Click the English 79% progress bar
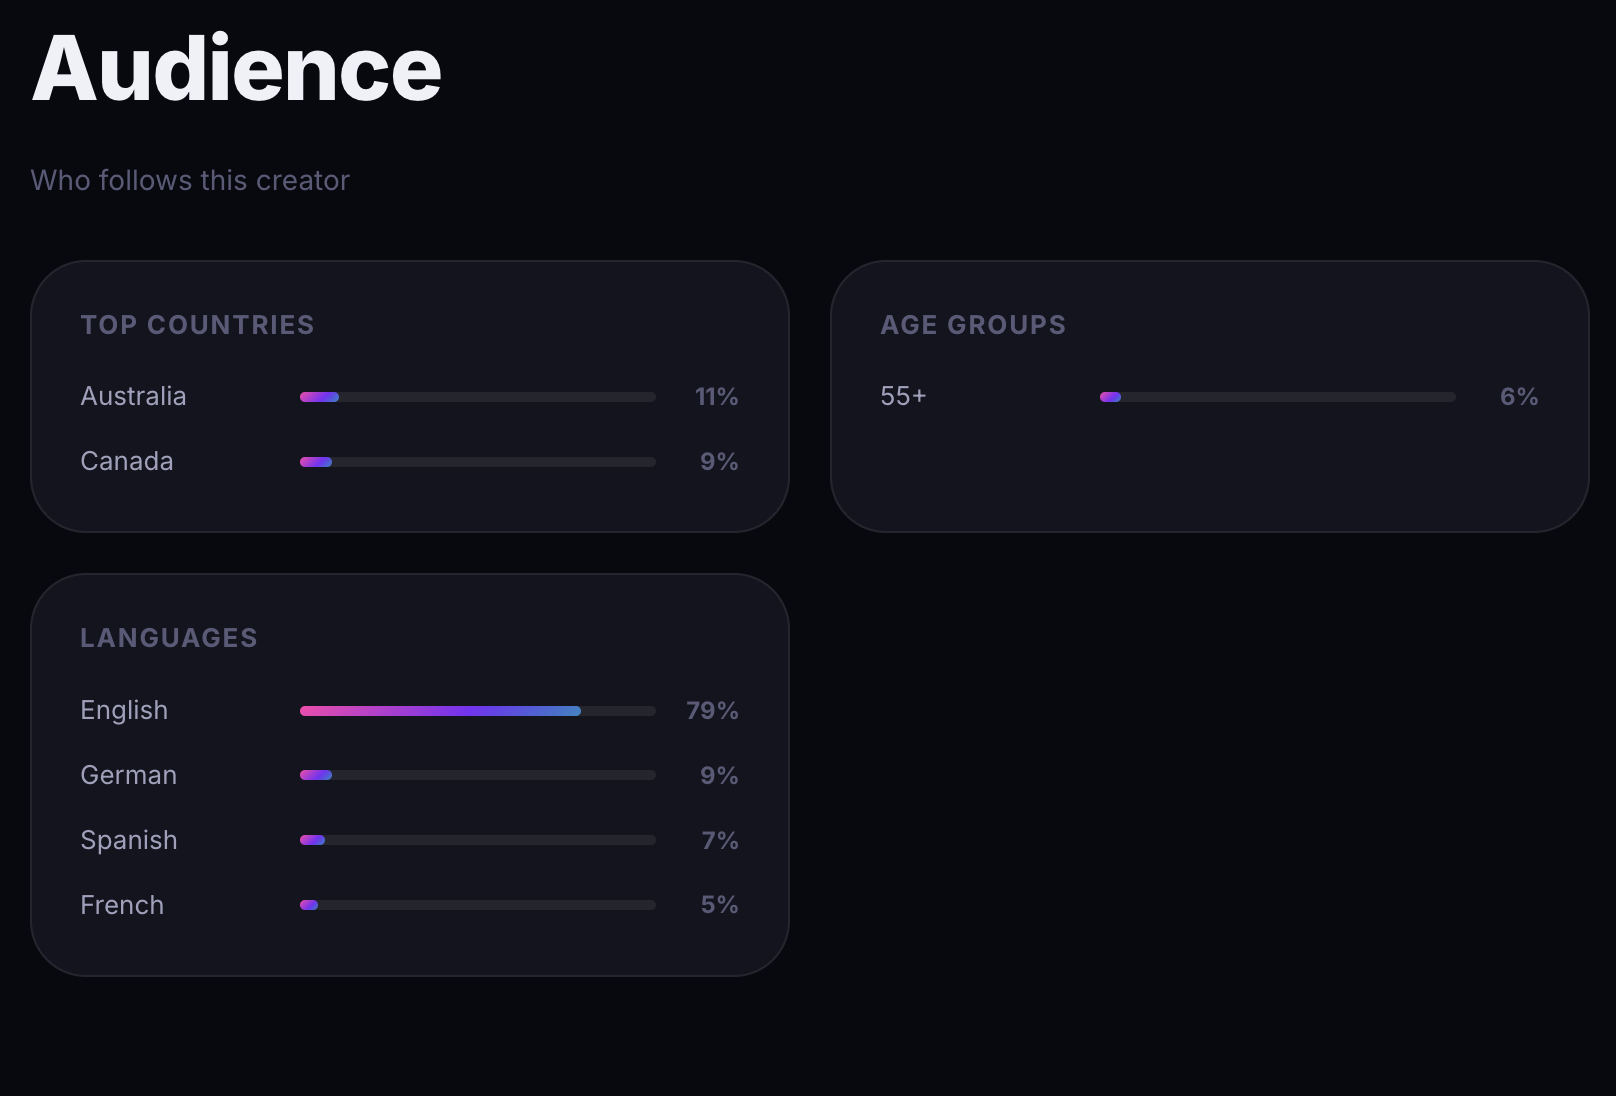The height and width of the screenshot is (1096, 1616). [x=477, y=711]
